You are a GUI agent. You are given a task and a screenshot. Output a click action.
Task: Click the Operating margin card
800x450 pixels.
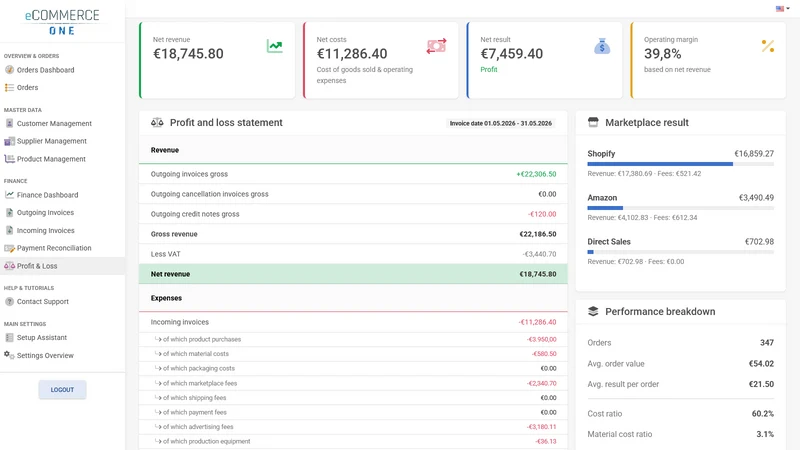click(708, 60)
